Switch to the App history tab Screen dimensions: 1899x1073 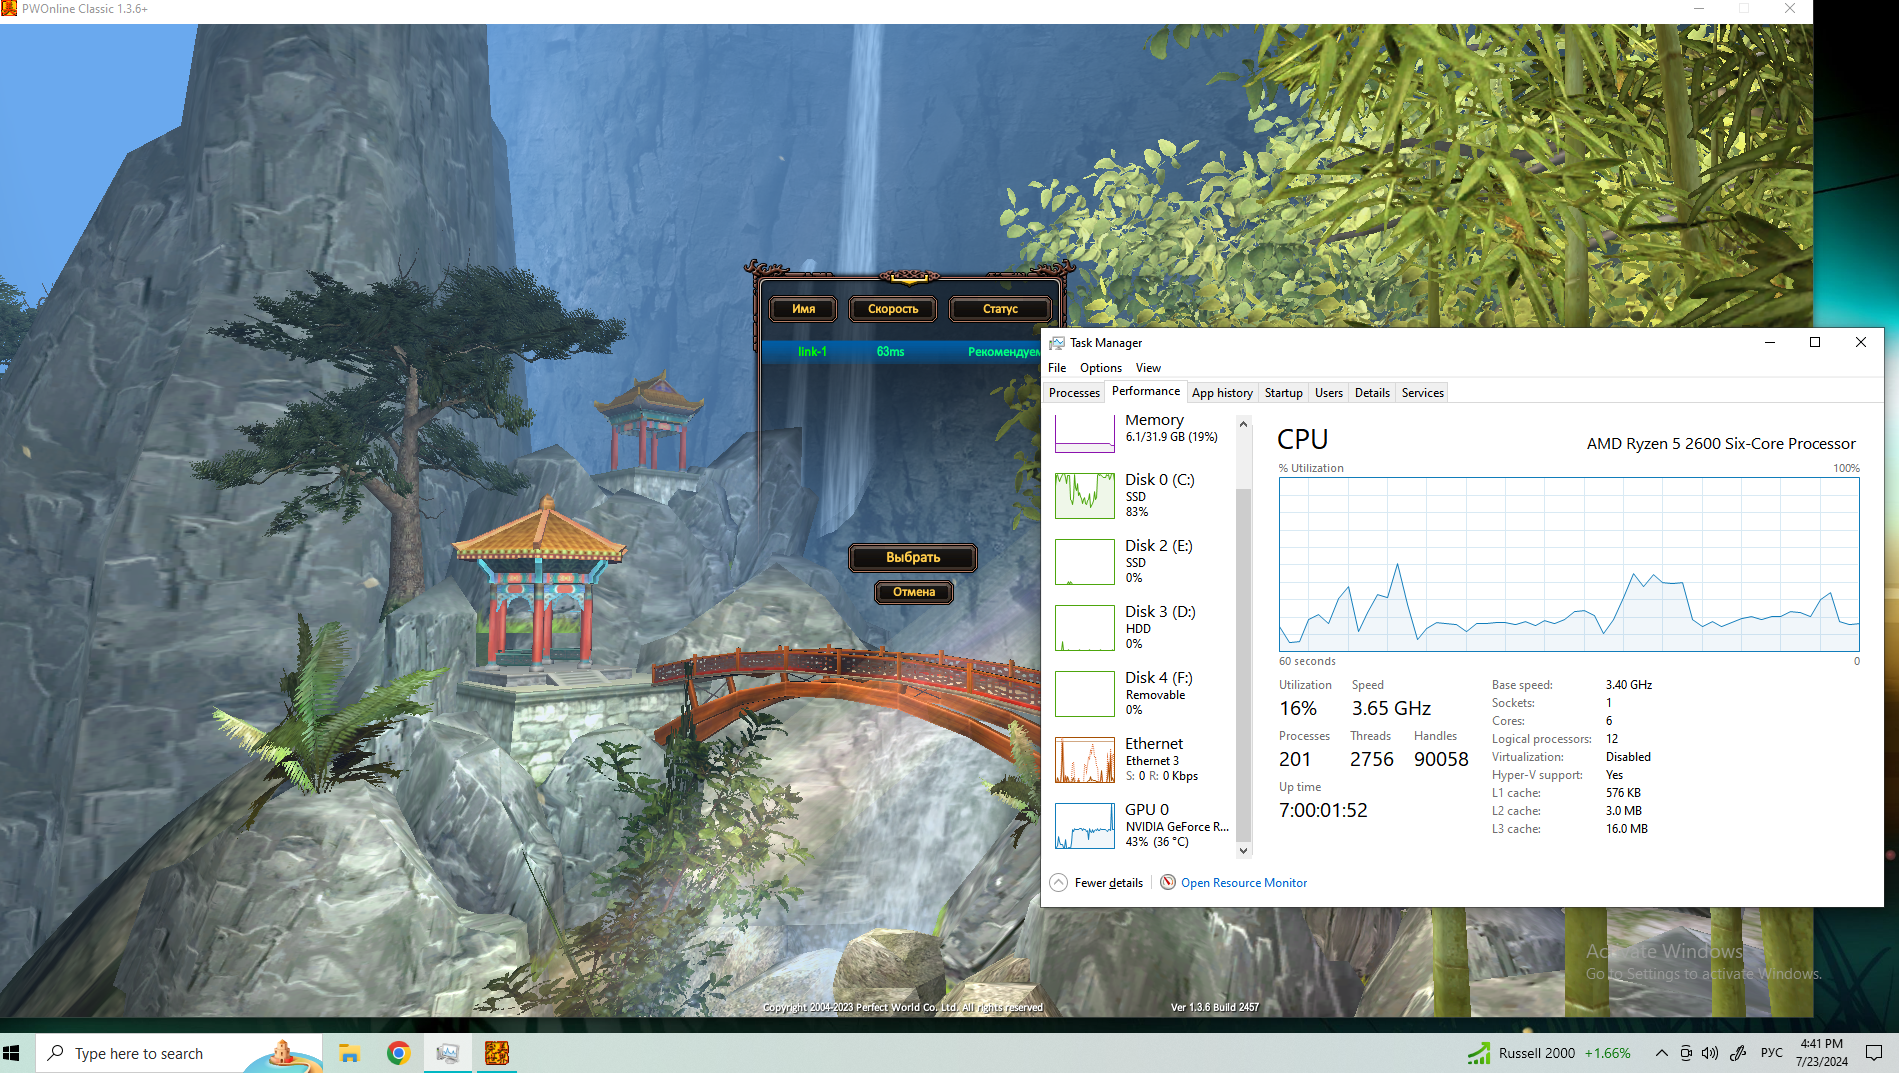[1222, 393]
